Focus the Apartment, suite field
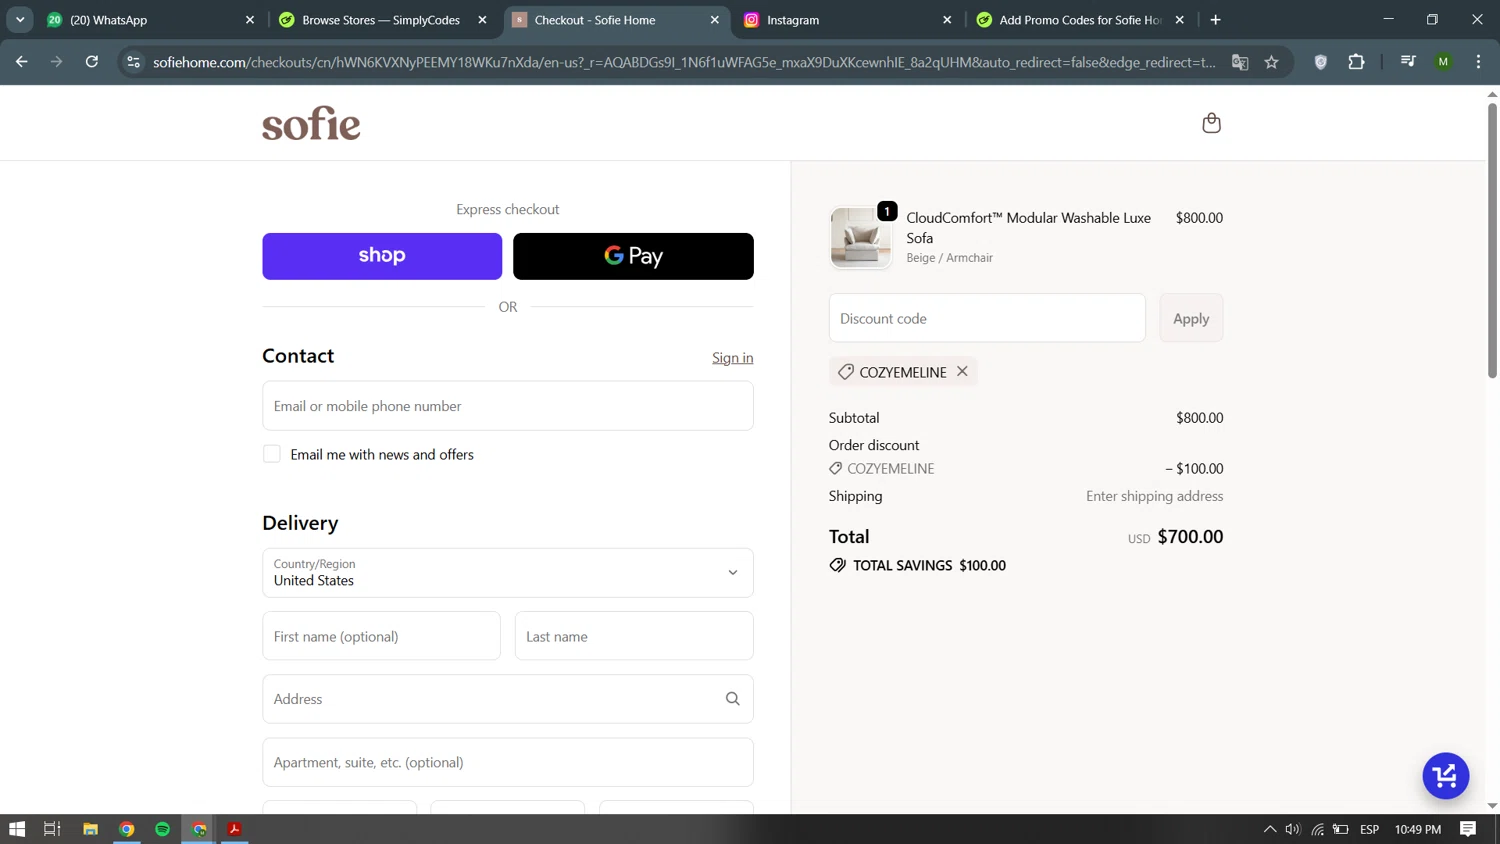This screenshot has width=1500, height=844. coord(508,762)
